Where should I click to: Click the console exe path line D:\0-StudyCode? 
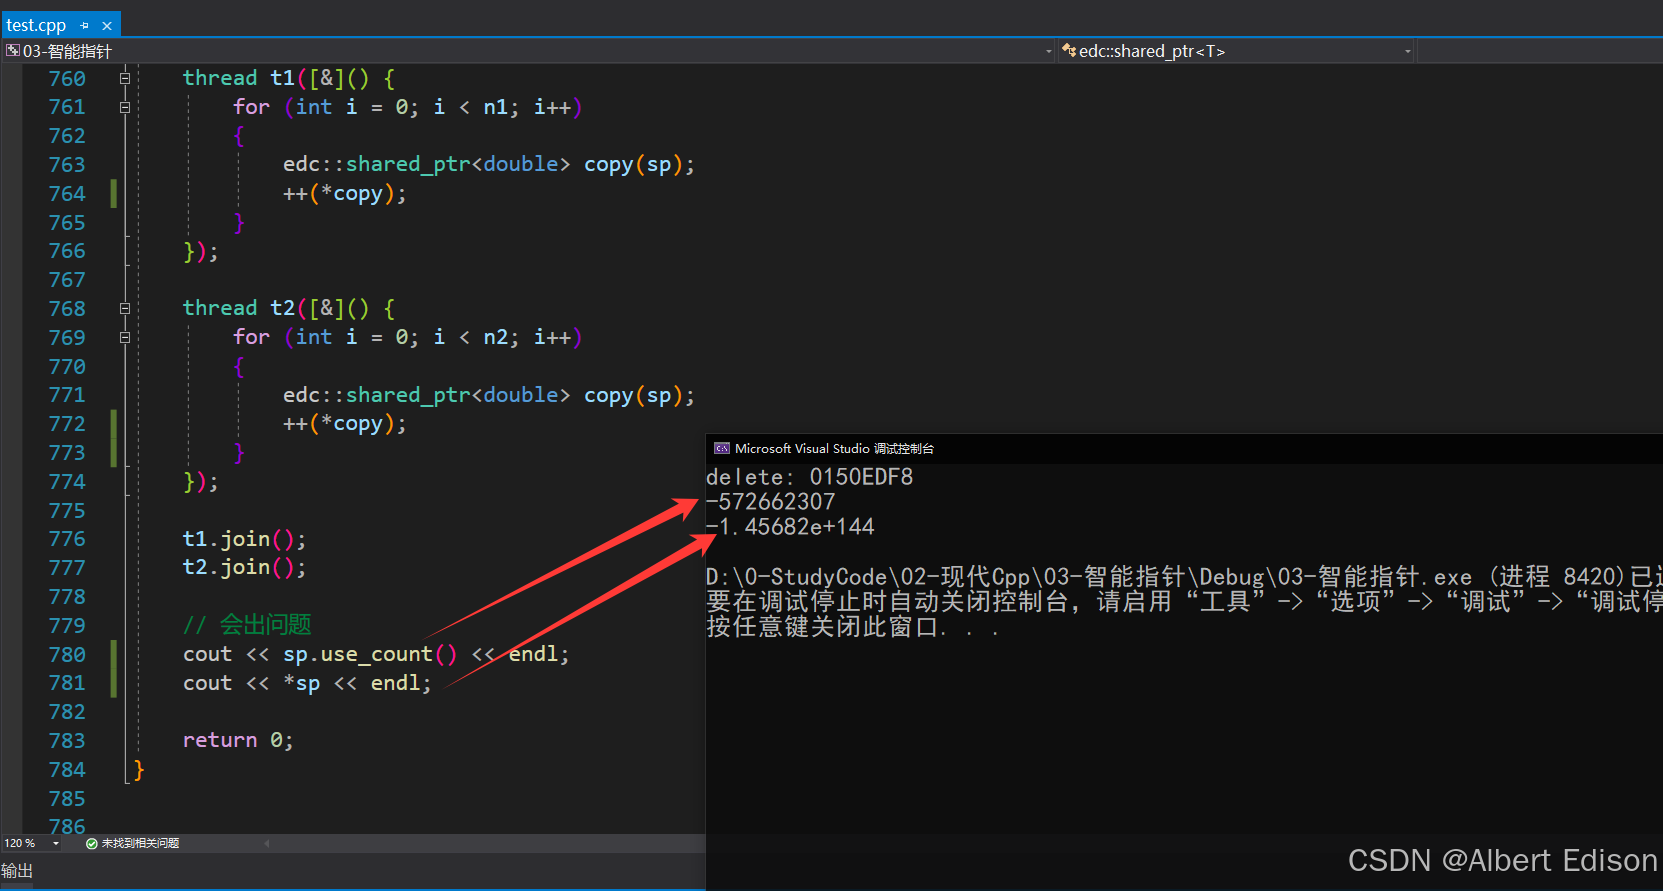[1184, 577]
